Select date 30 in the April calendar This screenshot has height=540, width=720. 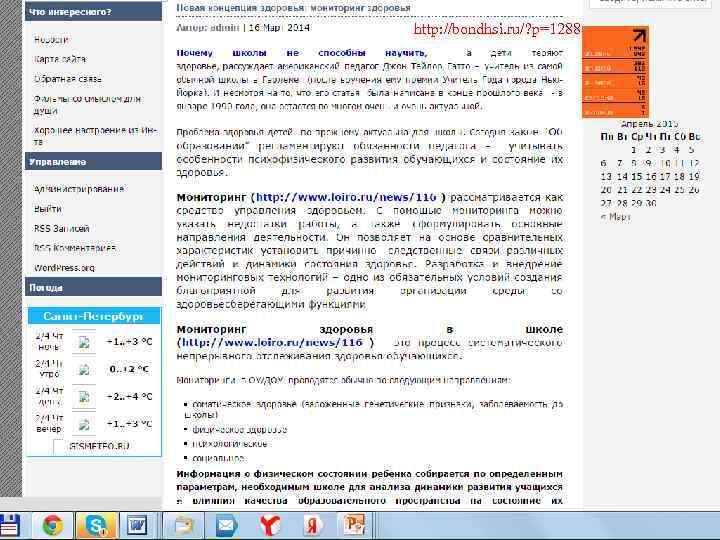tap(650, 203)
